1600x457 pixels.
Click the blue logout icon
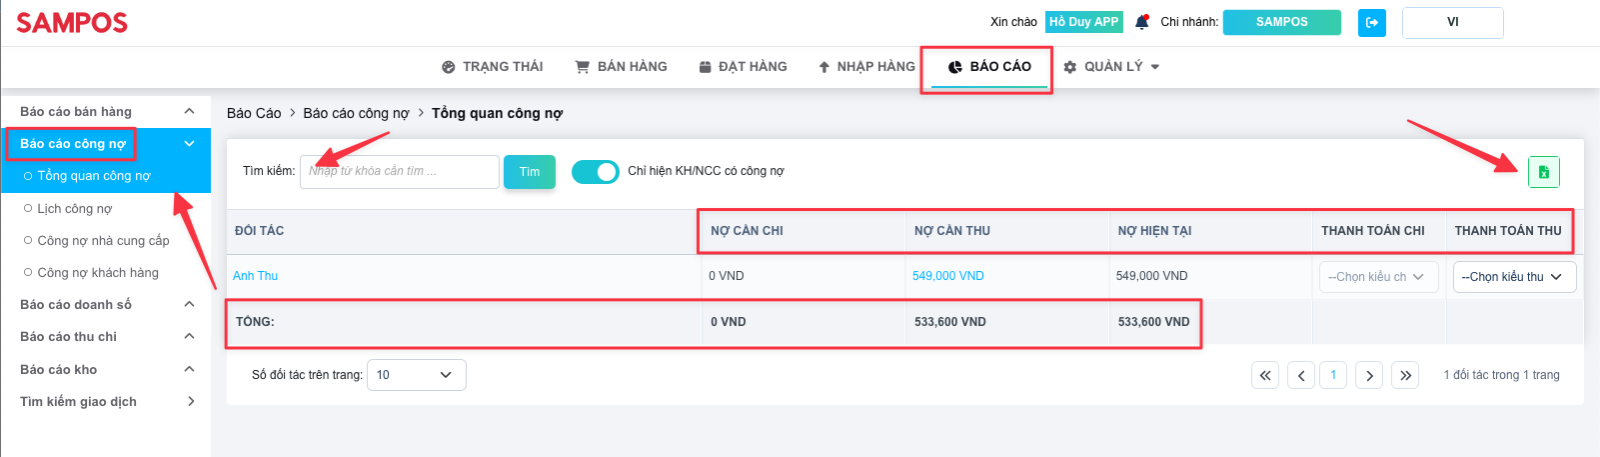click(1372, 22)
